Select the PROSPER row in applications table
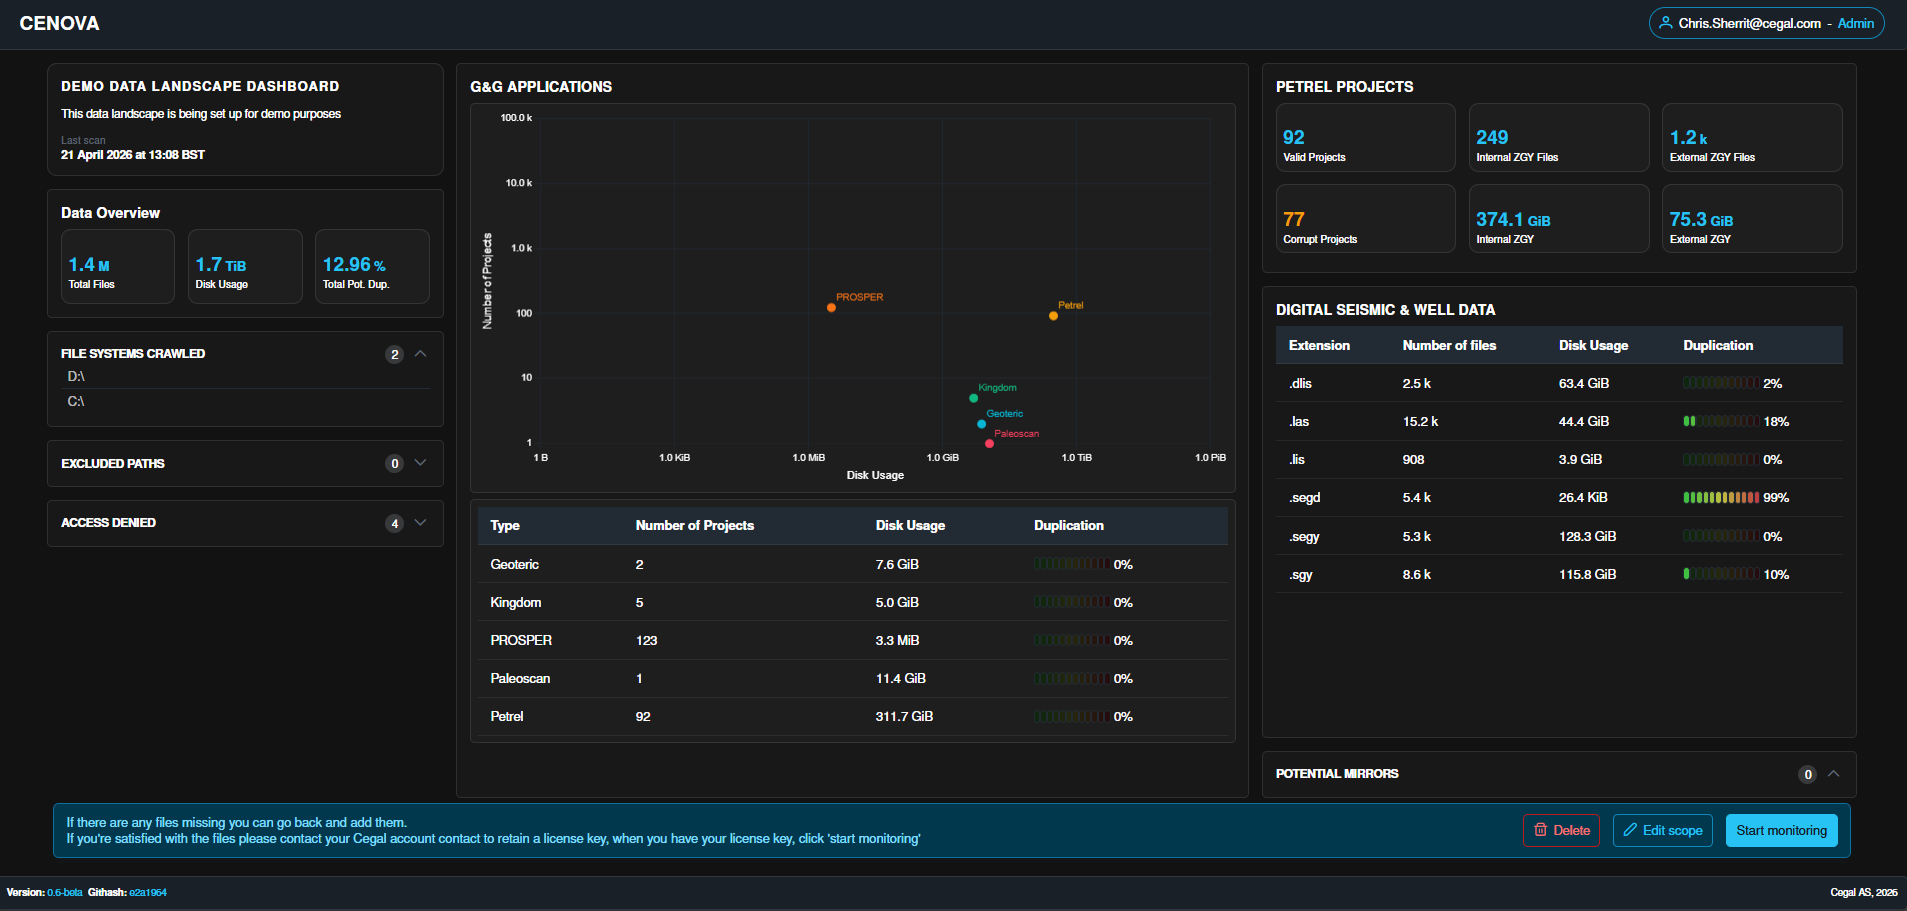 (x=853, y=640)
